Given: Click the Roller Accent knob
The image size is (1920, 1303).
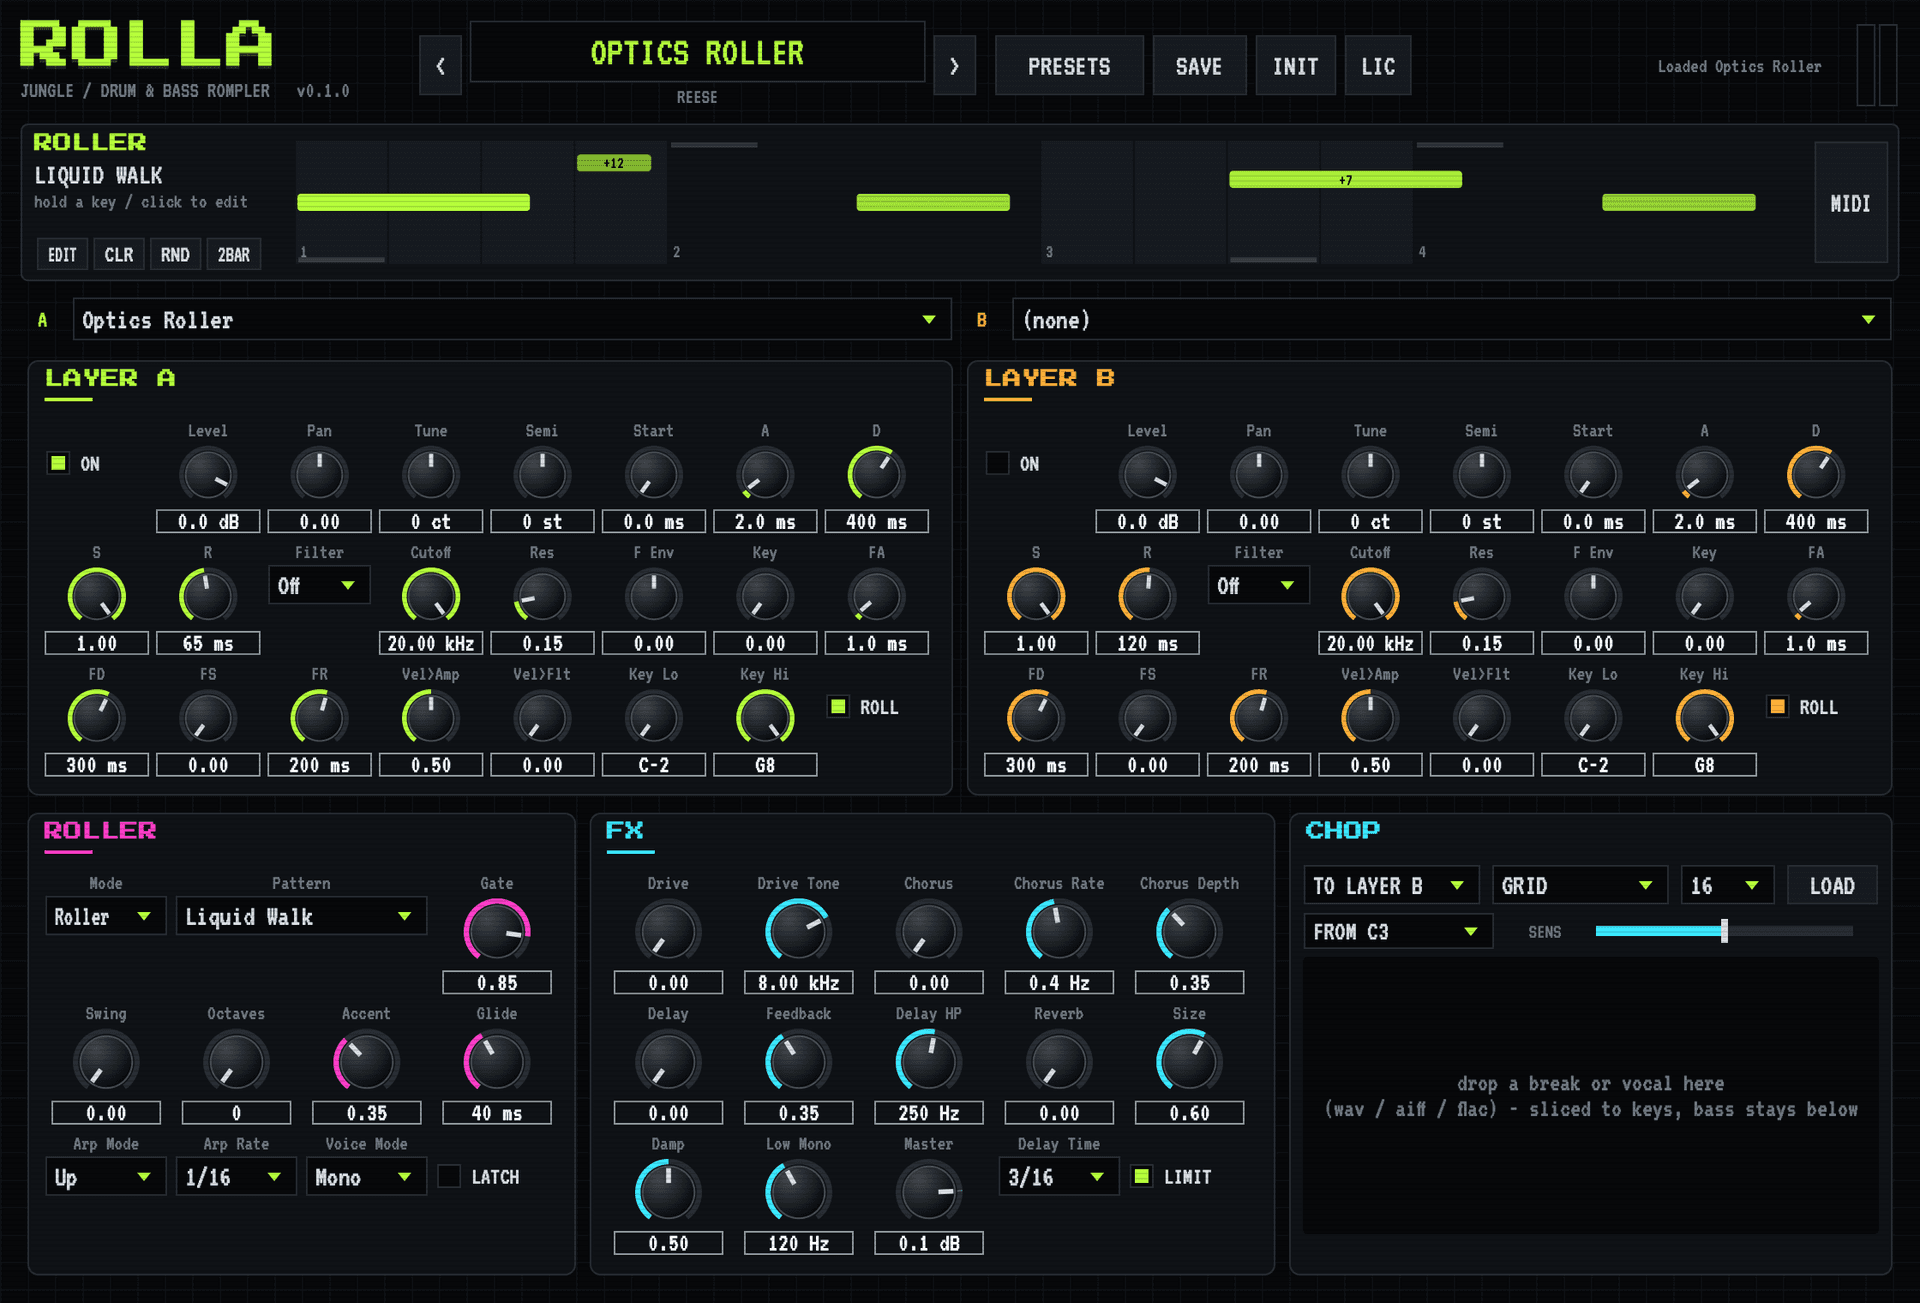Looking at the screenshot, I should (x=367, y=1062).
